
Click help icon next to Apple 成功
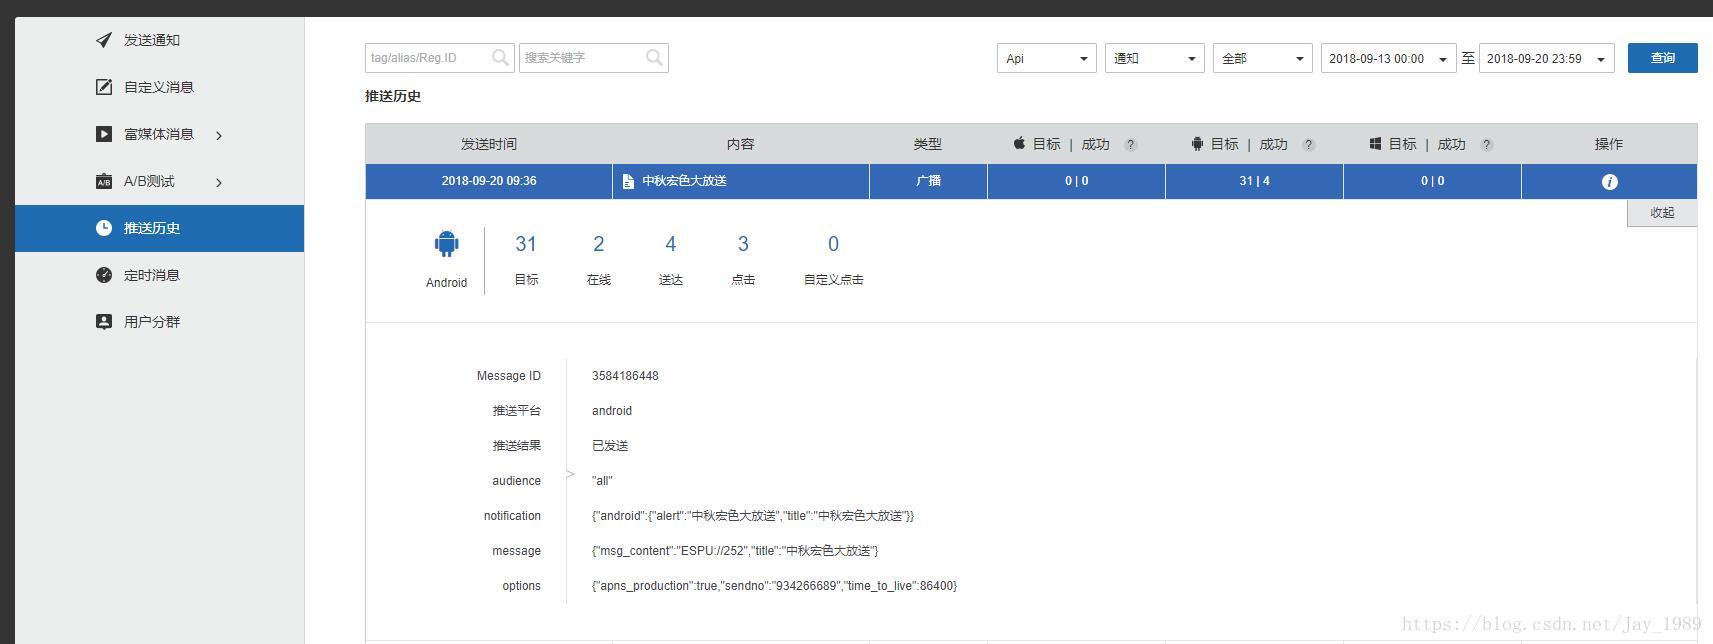pos(1131,145)
